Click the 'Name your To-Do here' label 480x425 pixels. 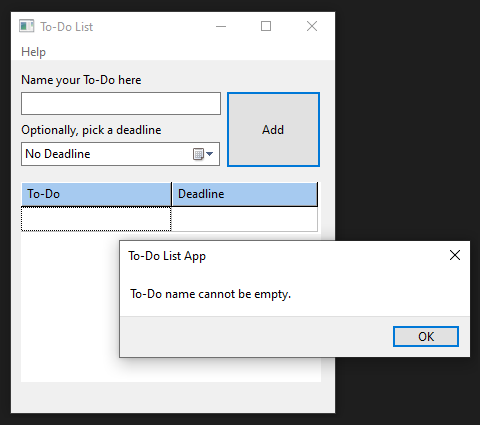point(81,80)
